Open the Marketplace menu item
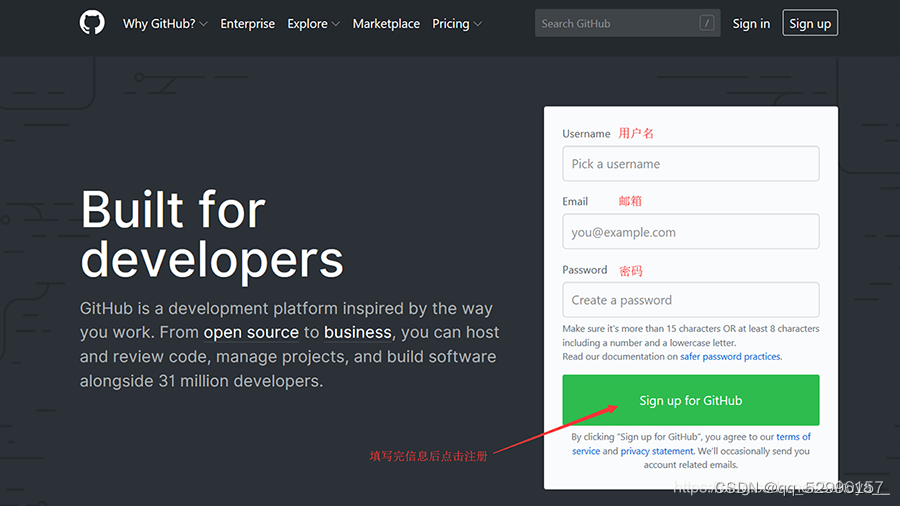 pos(386,24)
